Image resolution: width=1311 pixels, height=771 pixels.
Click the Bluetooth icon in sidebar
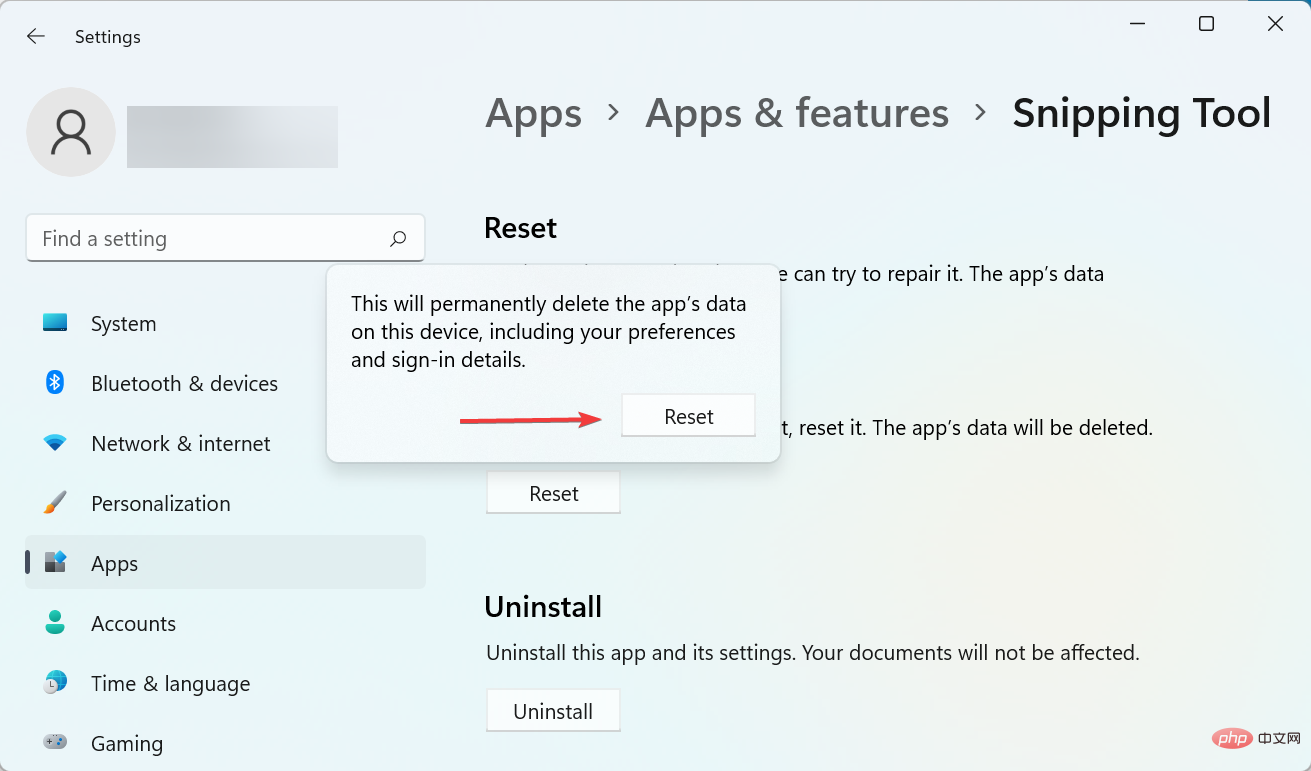[x=55, y=382]
